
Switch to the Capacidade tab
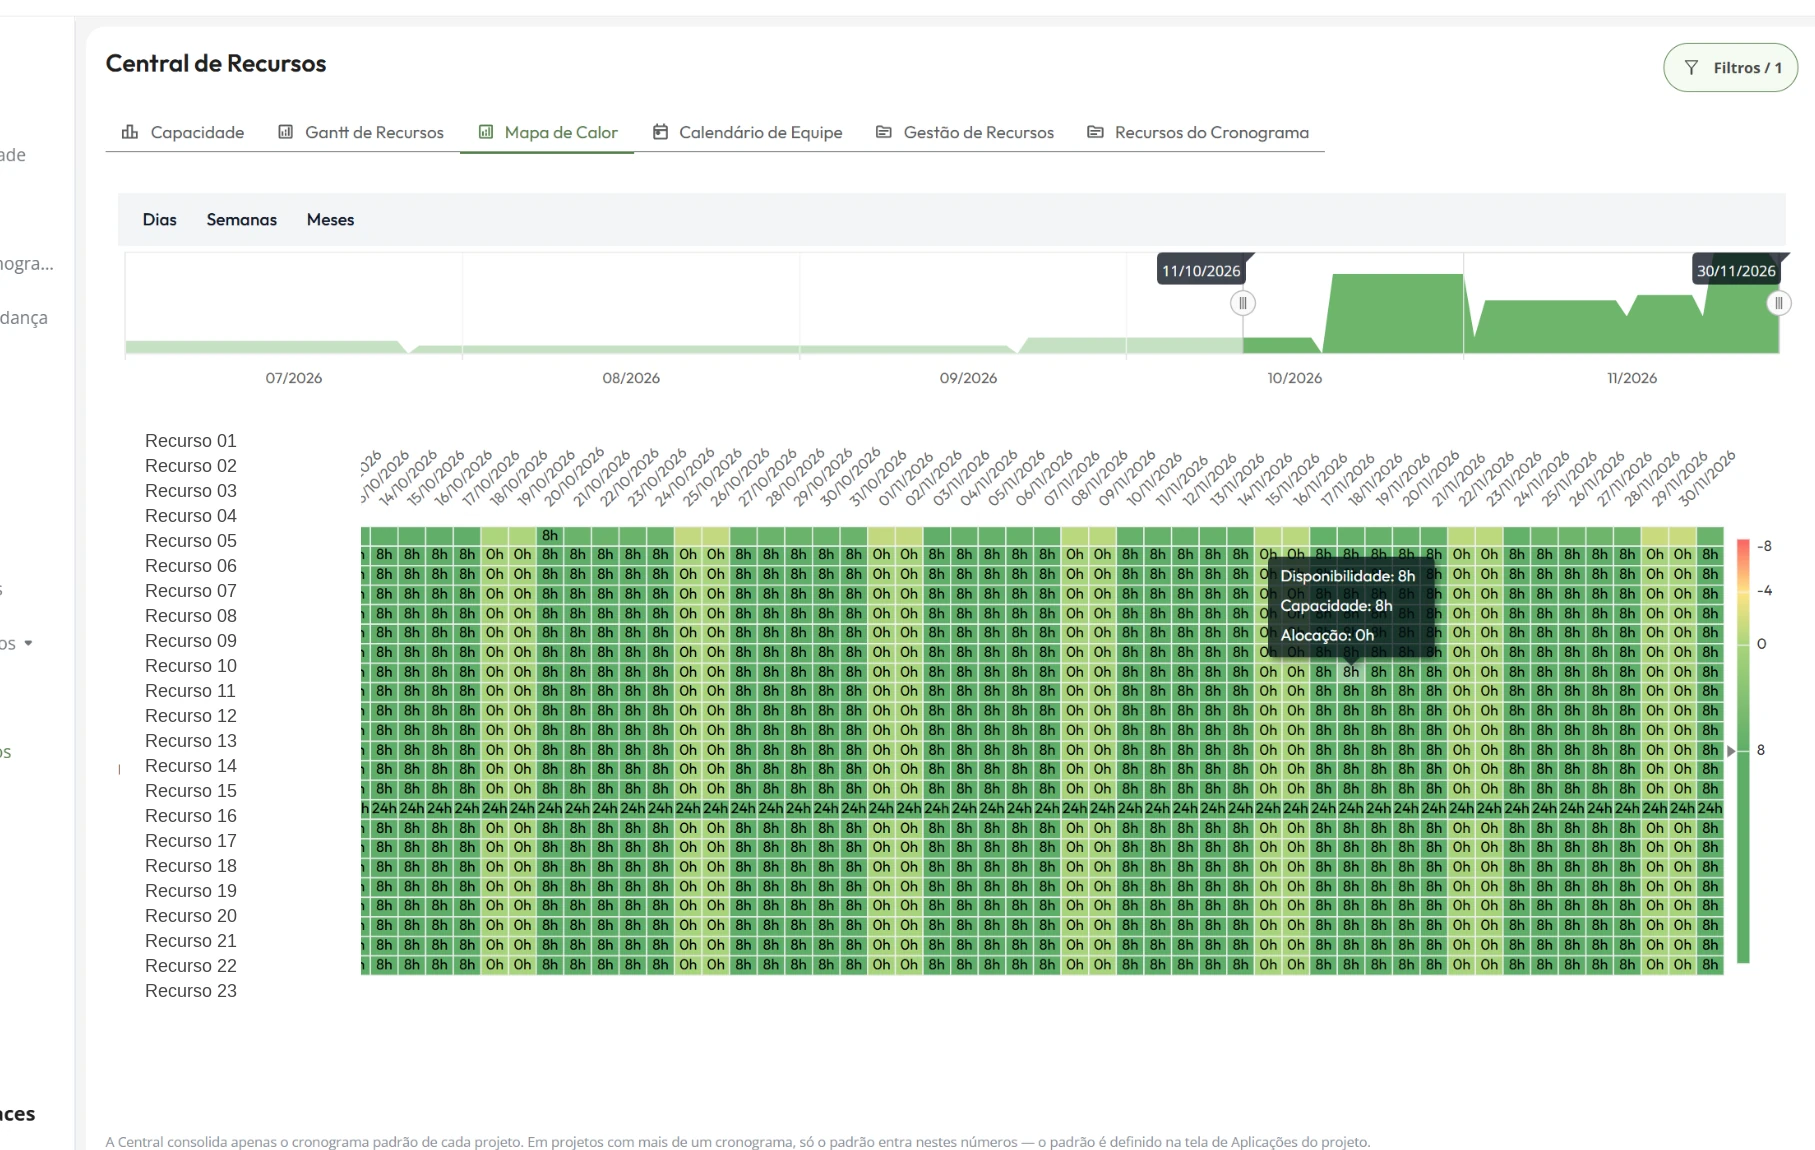183,132
